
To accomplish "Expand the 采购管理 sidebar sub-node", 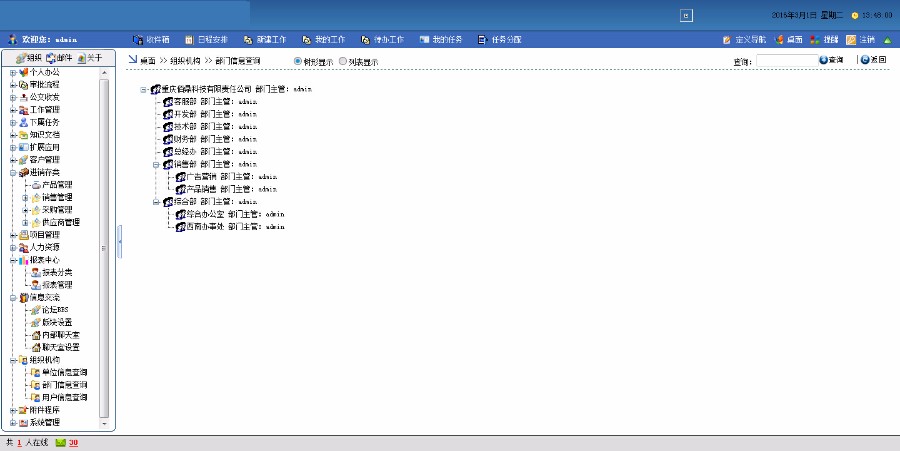I will click(25, 210).
